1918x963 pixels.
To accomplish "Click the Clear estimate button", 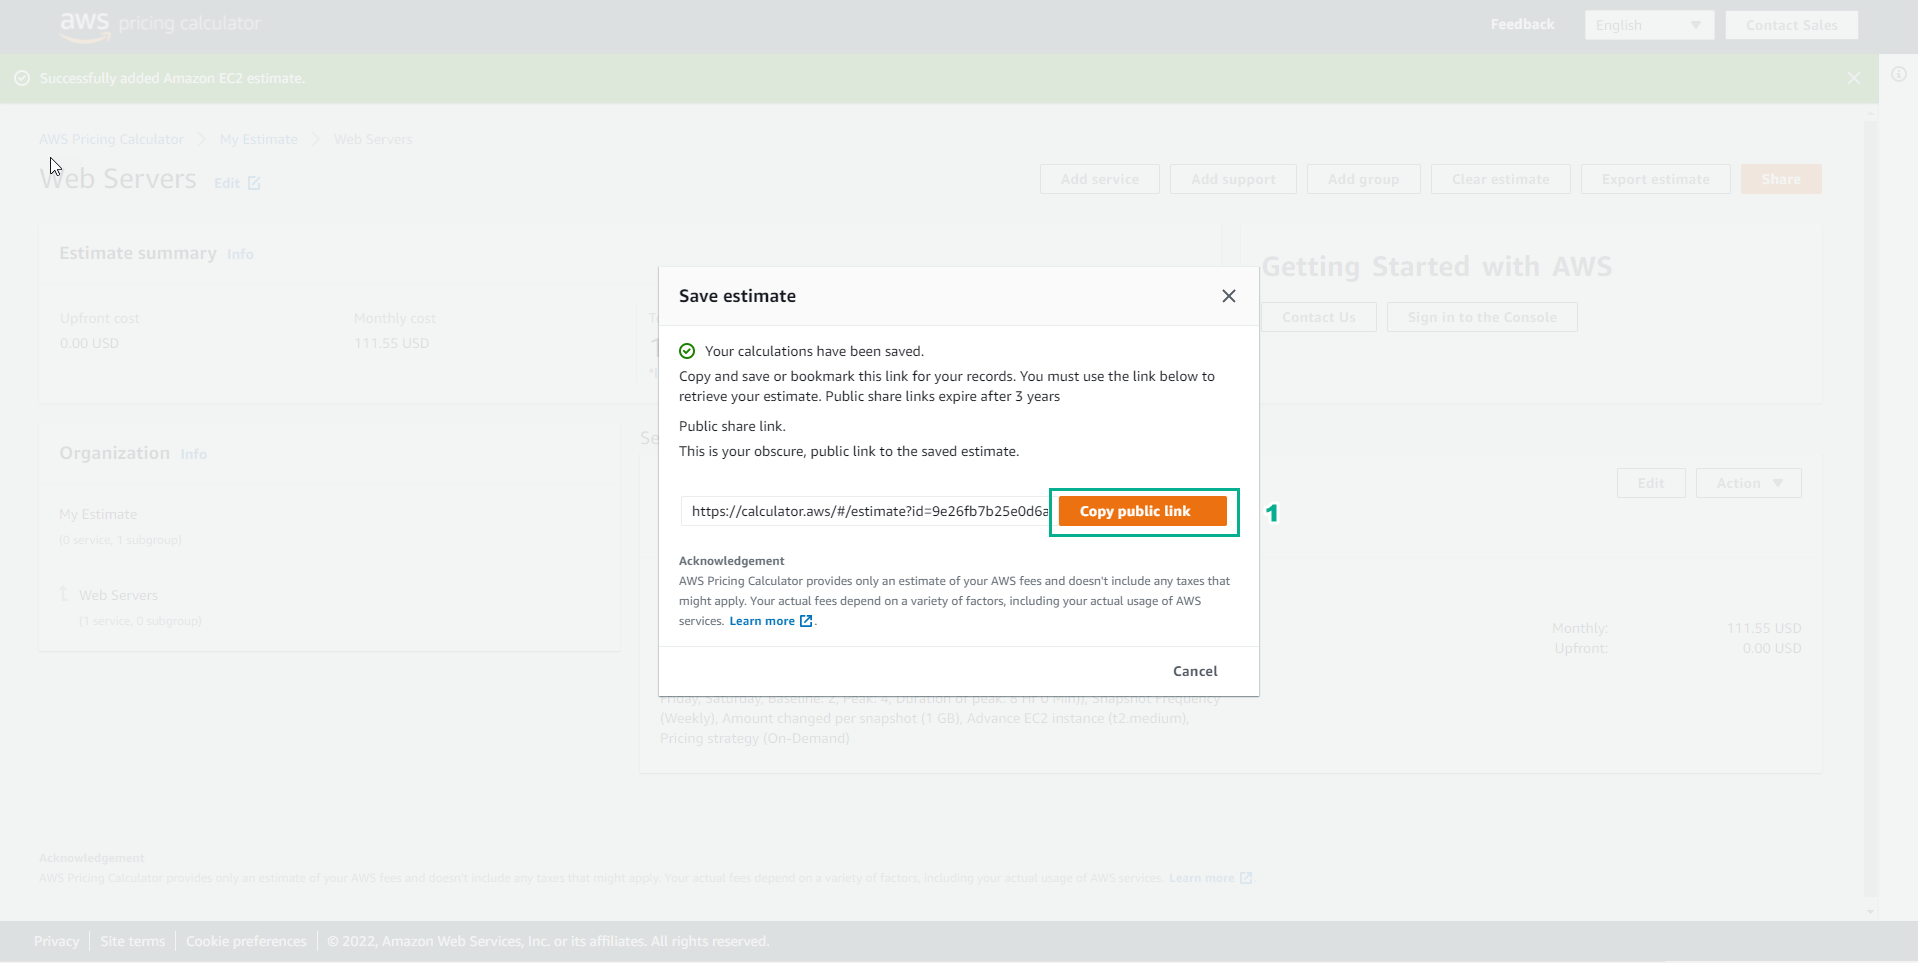I will pos(1500,179).
